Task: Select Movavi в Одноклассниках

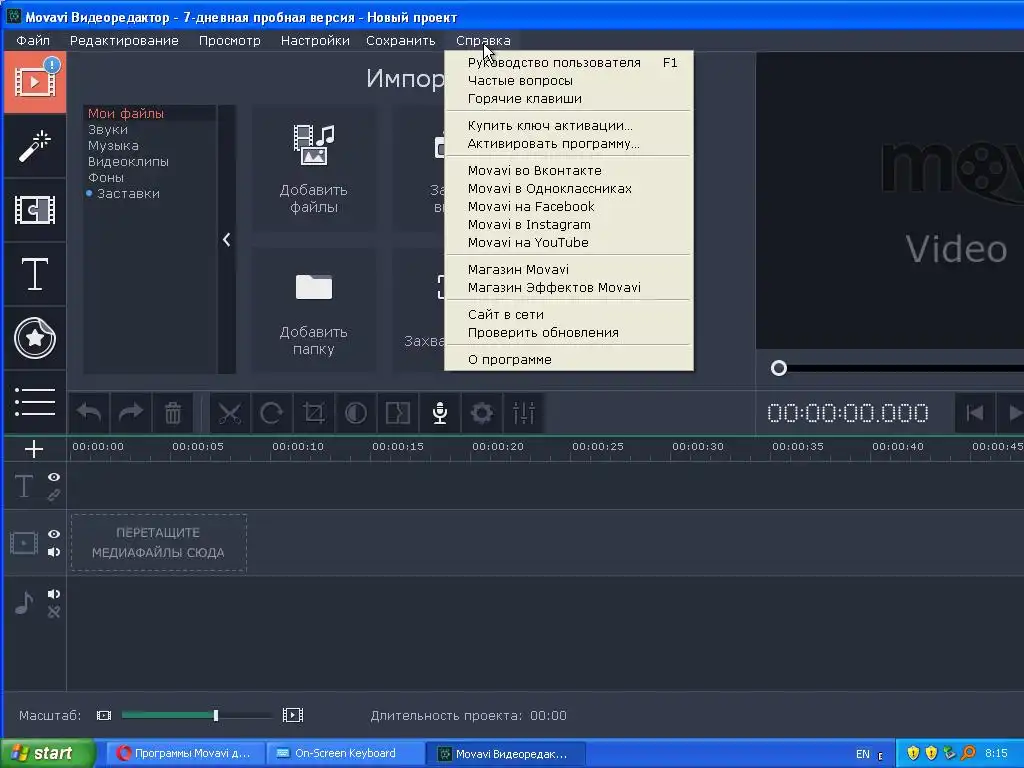Action: click(569, 189)
